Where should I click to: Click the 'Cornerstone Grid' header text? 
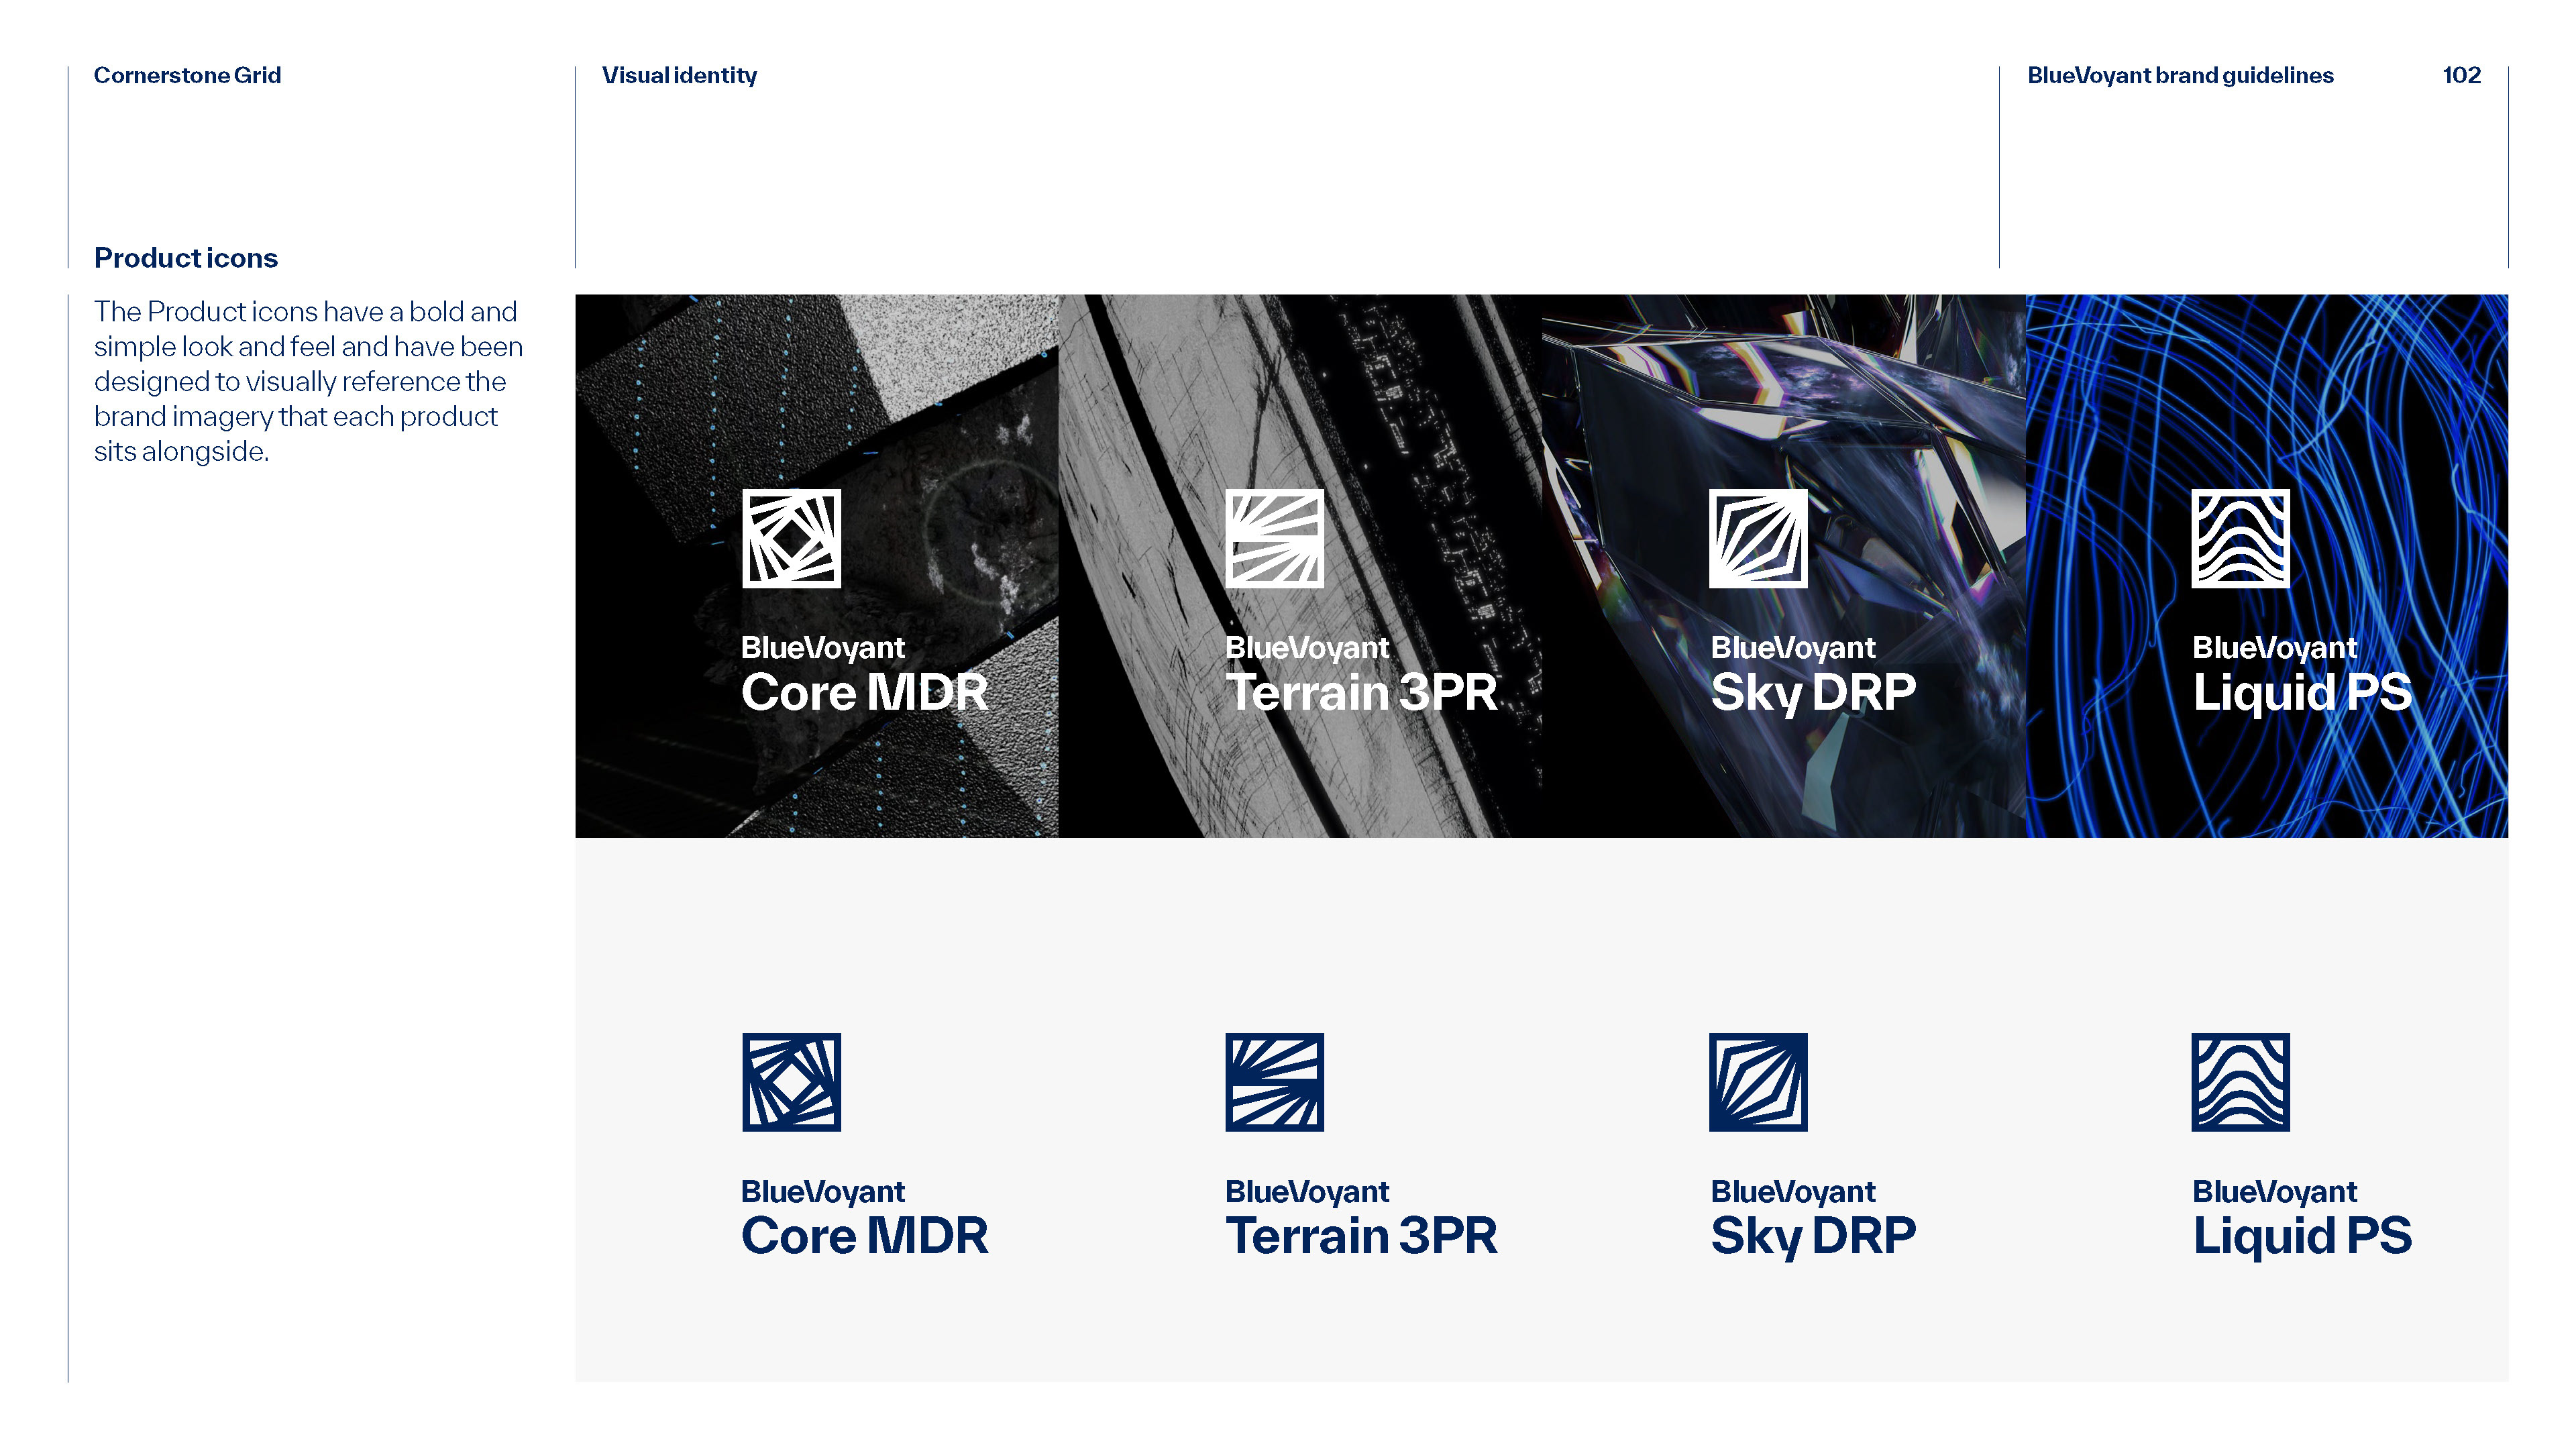(x=187, y=76)
